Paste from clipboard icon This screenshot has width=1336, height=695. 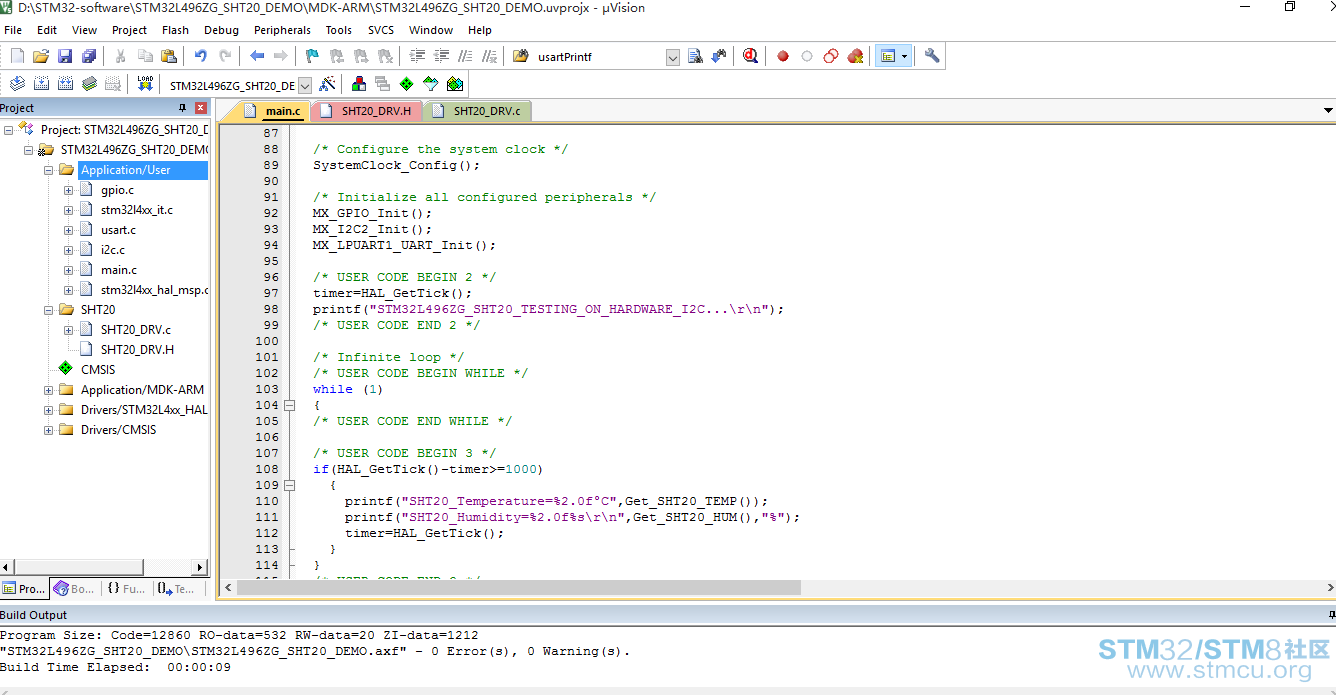click(x=169, y=56)
